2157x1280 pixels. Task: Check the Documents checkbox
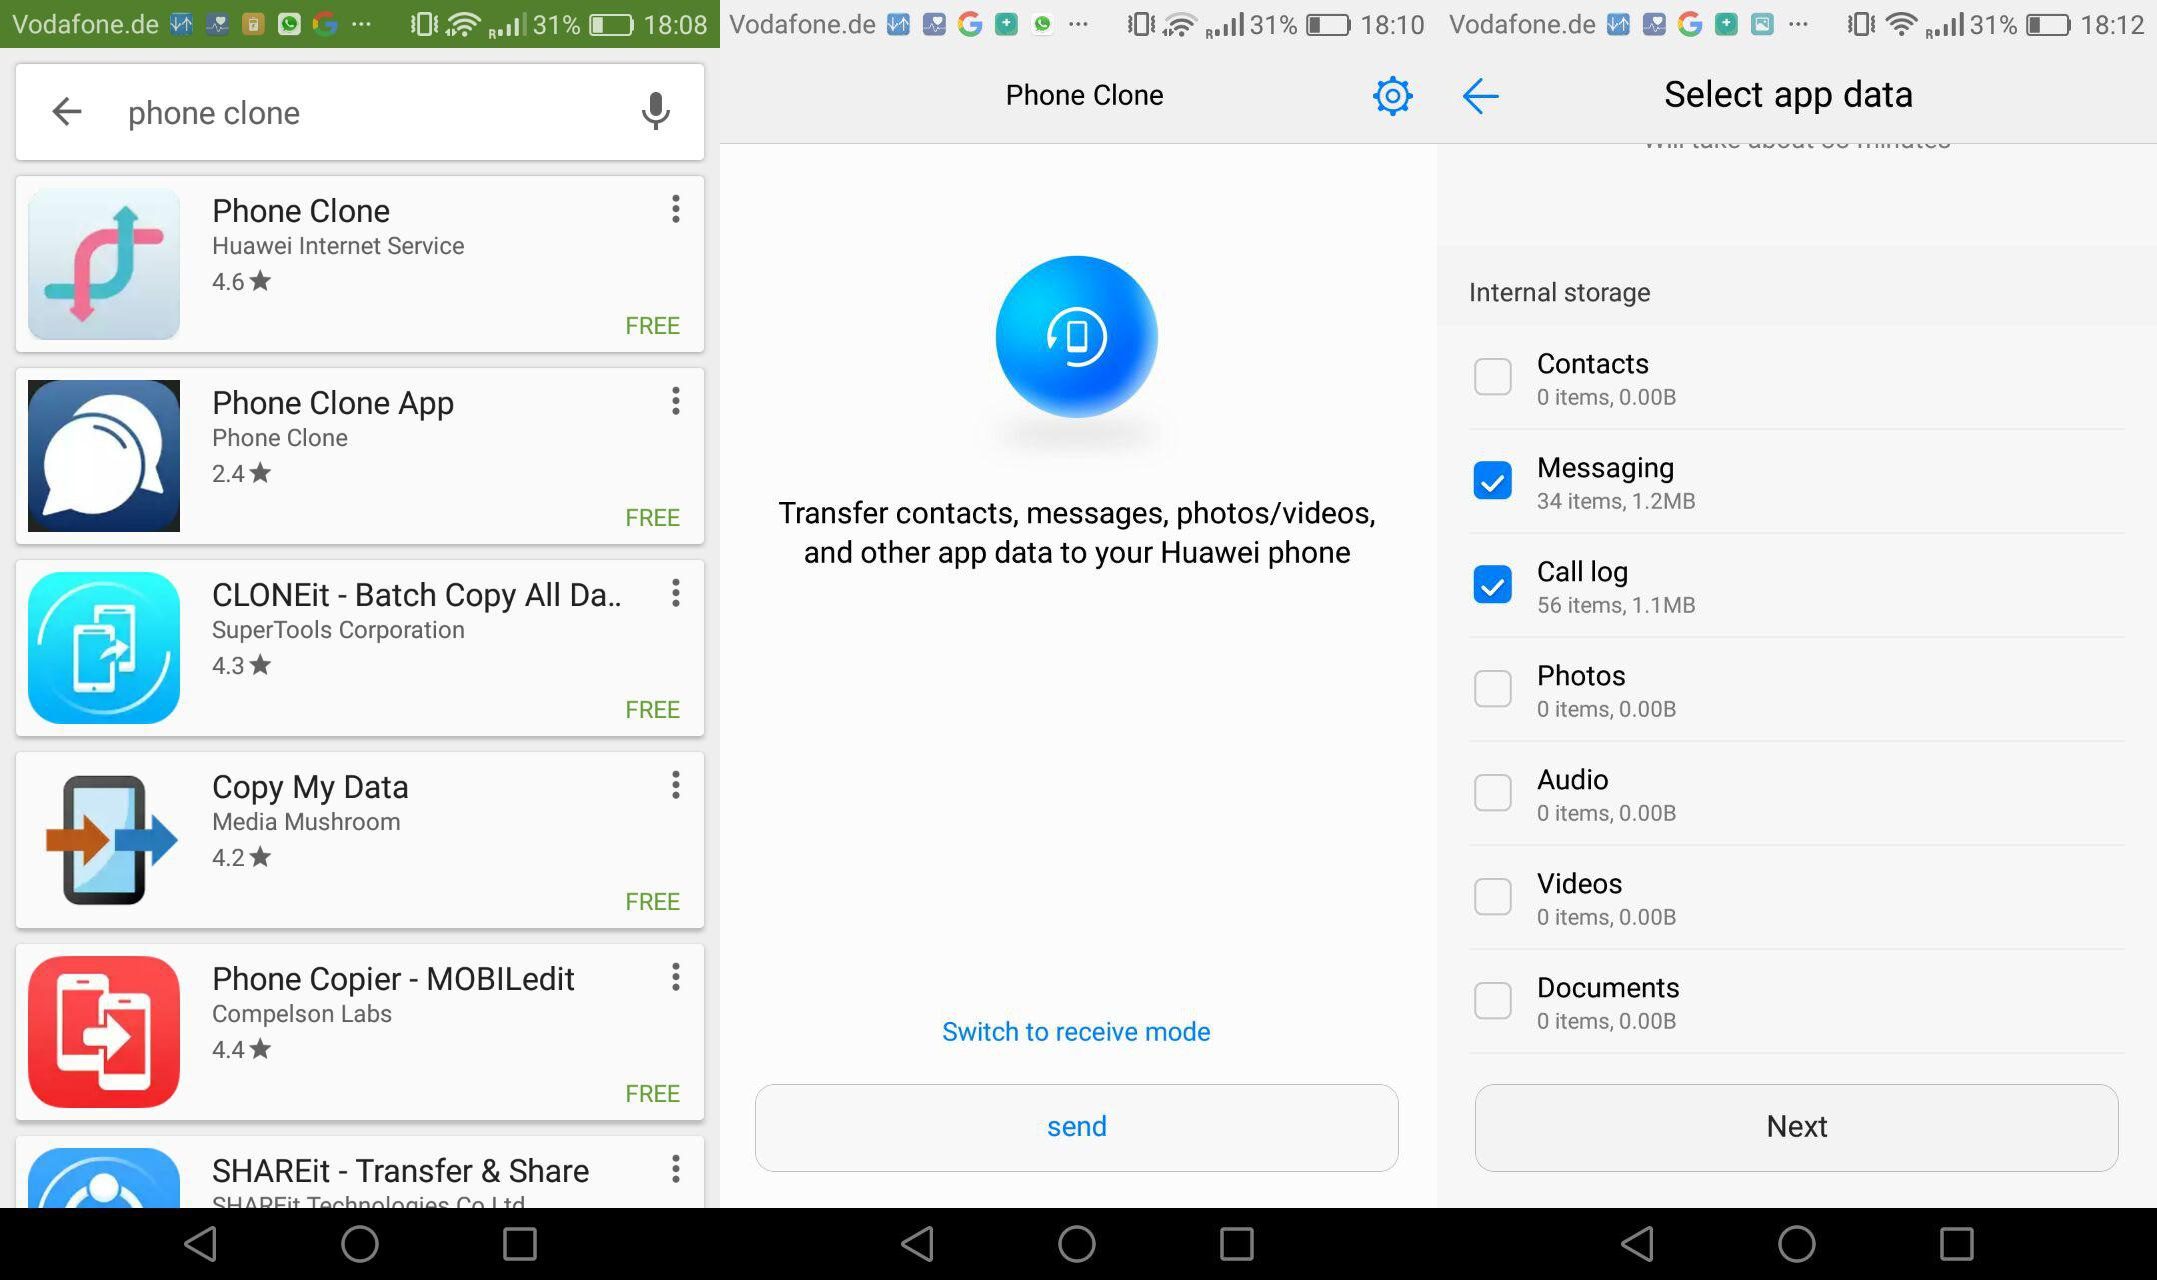(1493, 1001)
